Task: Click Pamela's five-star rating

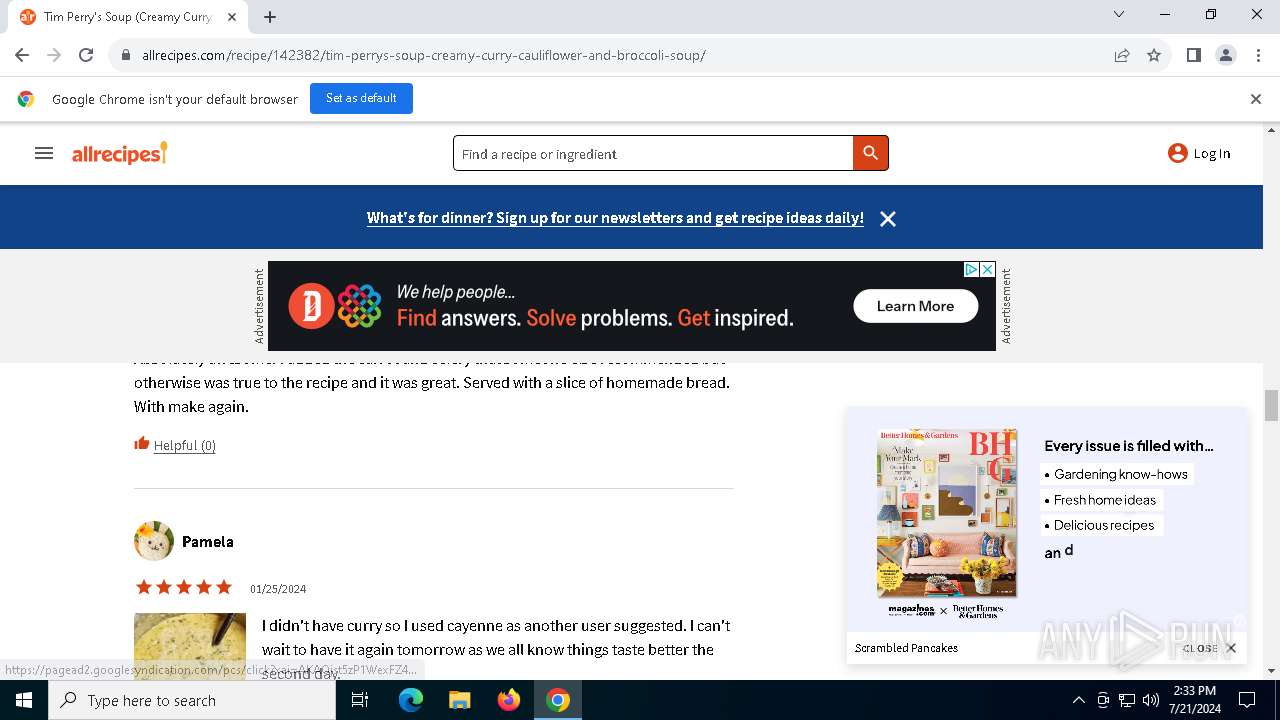Action: click(184, 587)
